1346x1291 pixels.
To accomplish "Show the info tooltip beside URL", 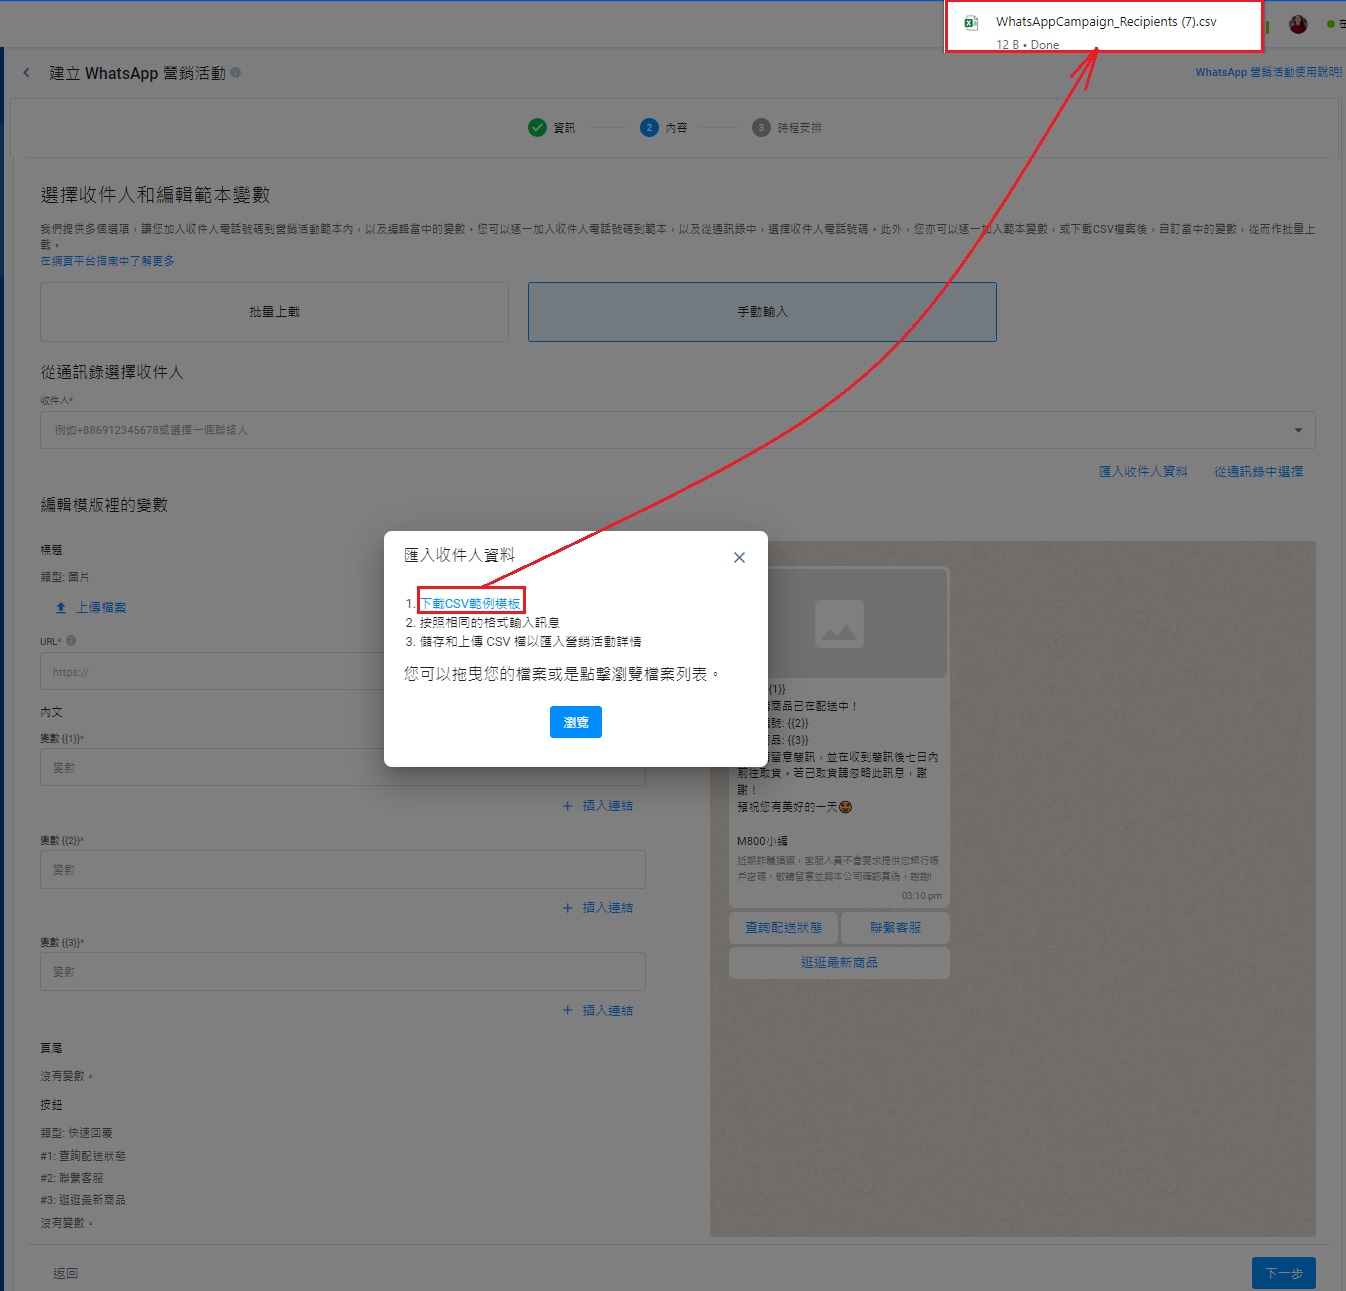I will tap(71, 641).
